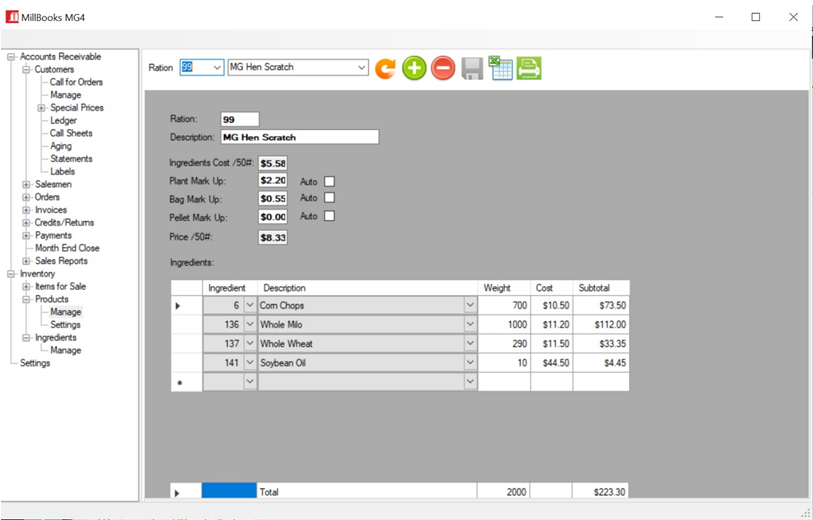Click Whole Wheat subtotal $33.35
The height and width of the screenshot is (520, 813).
pyautogui.click(x=601, y=344)
